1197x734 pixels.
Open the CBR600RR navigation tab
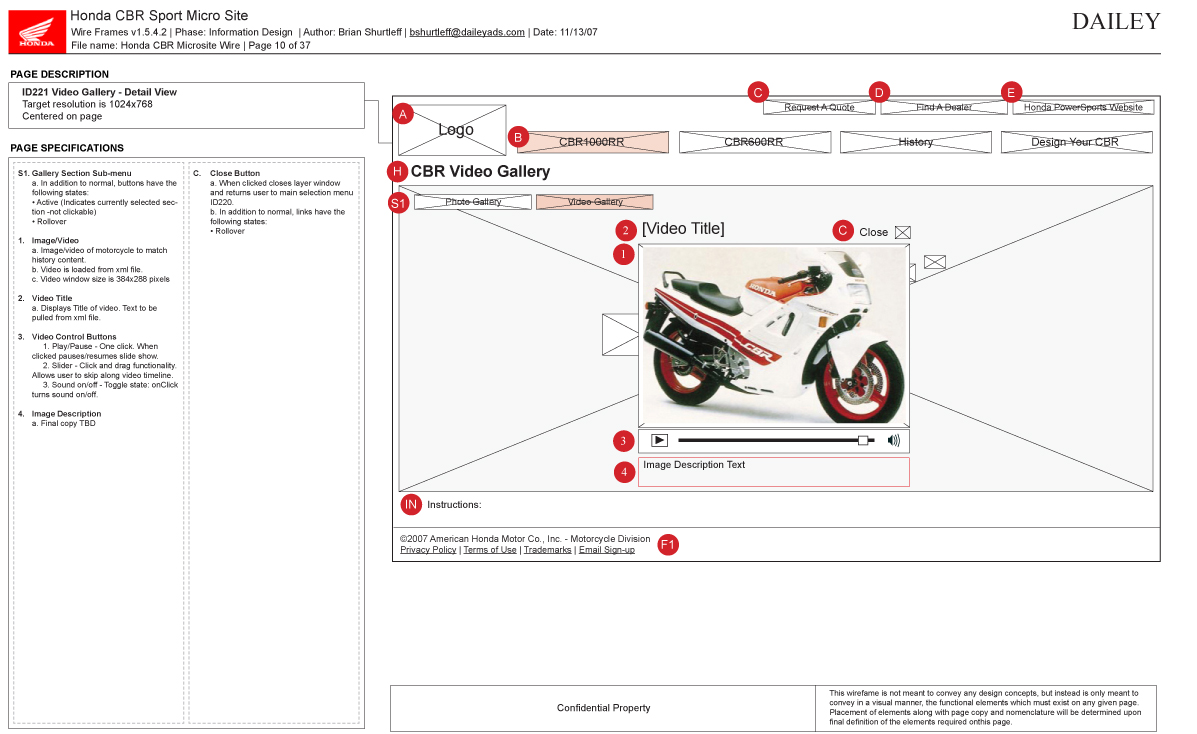pos(754,142)
